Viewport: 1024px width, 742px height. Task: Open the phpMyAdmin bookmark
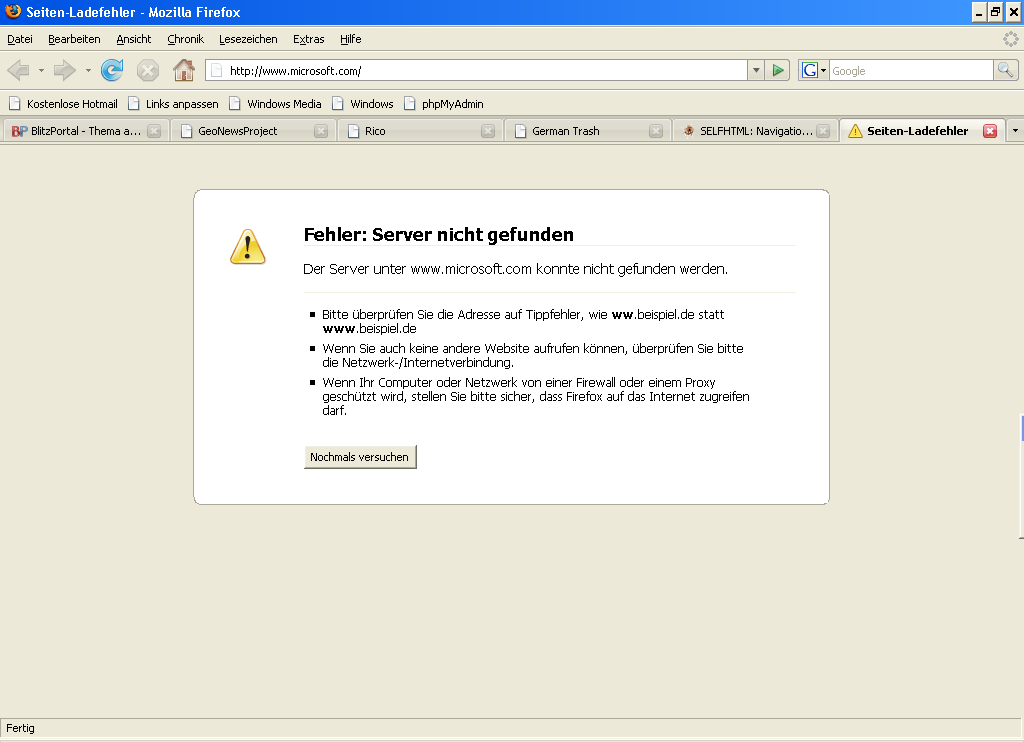point(443,103)
